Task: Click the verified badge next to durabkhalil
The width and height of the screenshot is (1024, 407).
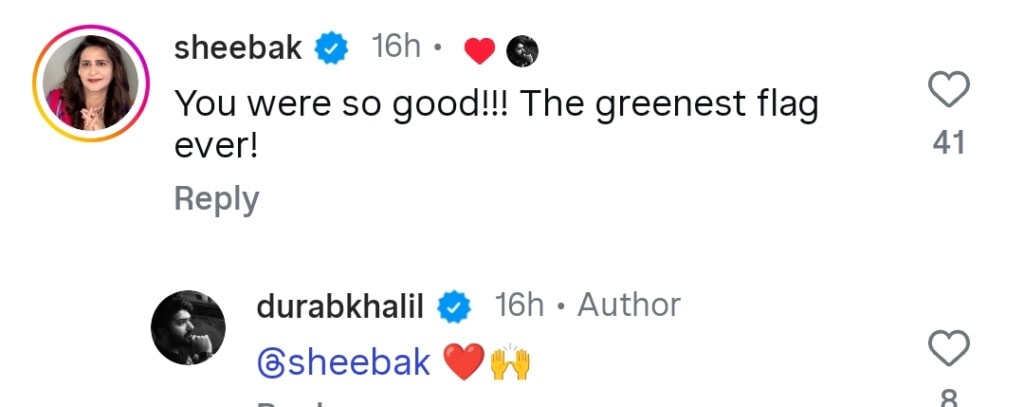Action: click(x=457, y=308)
